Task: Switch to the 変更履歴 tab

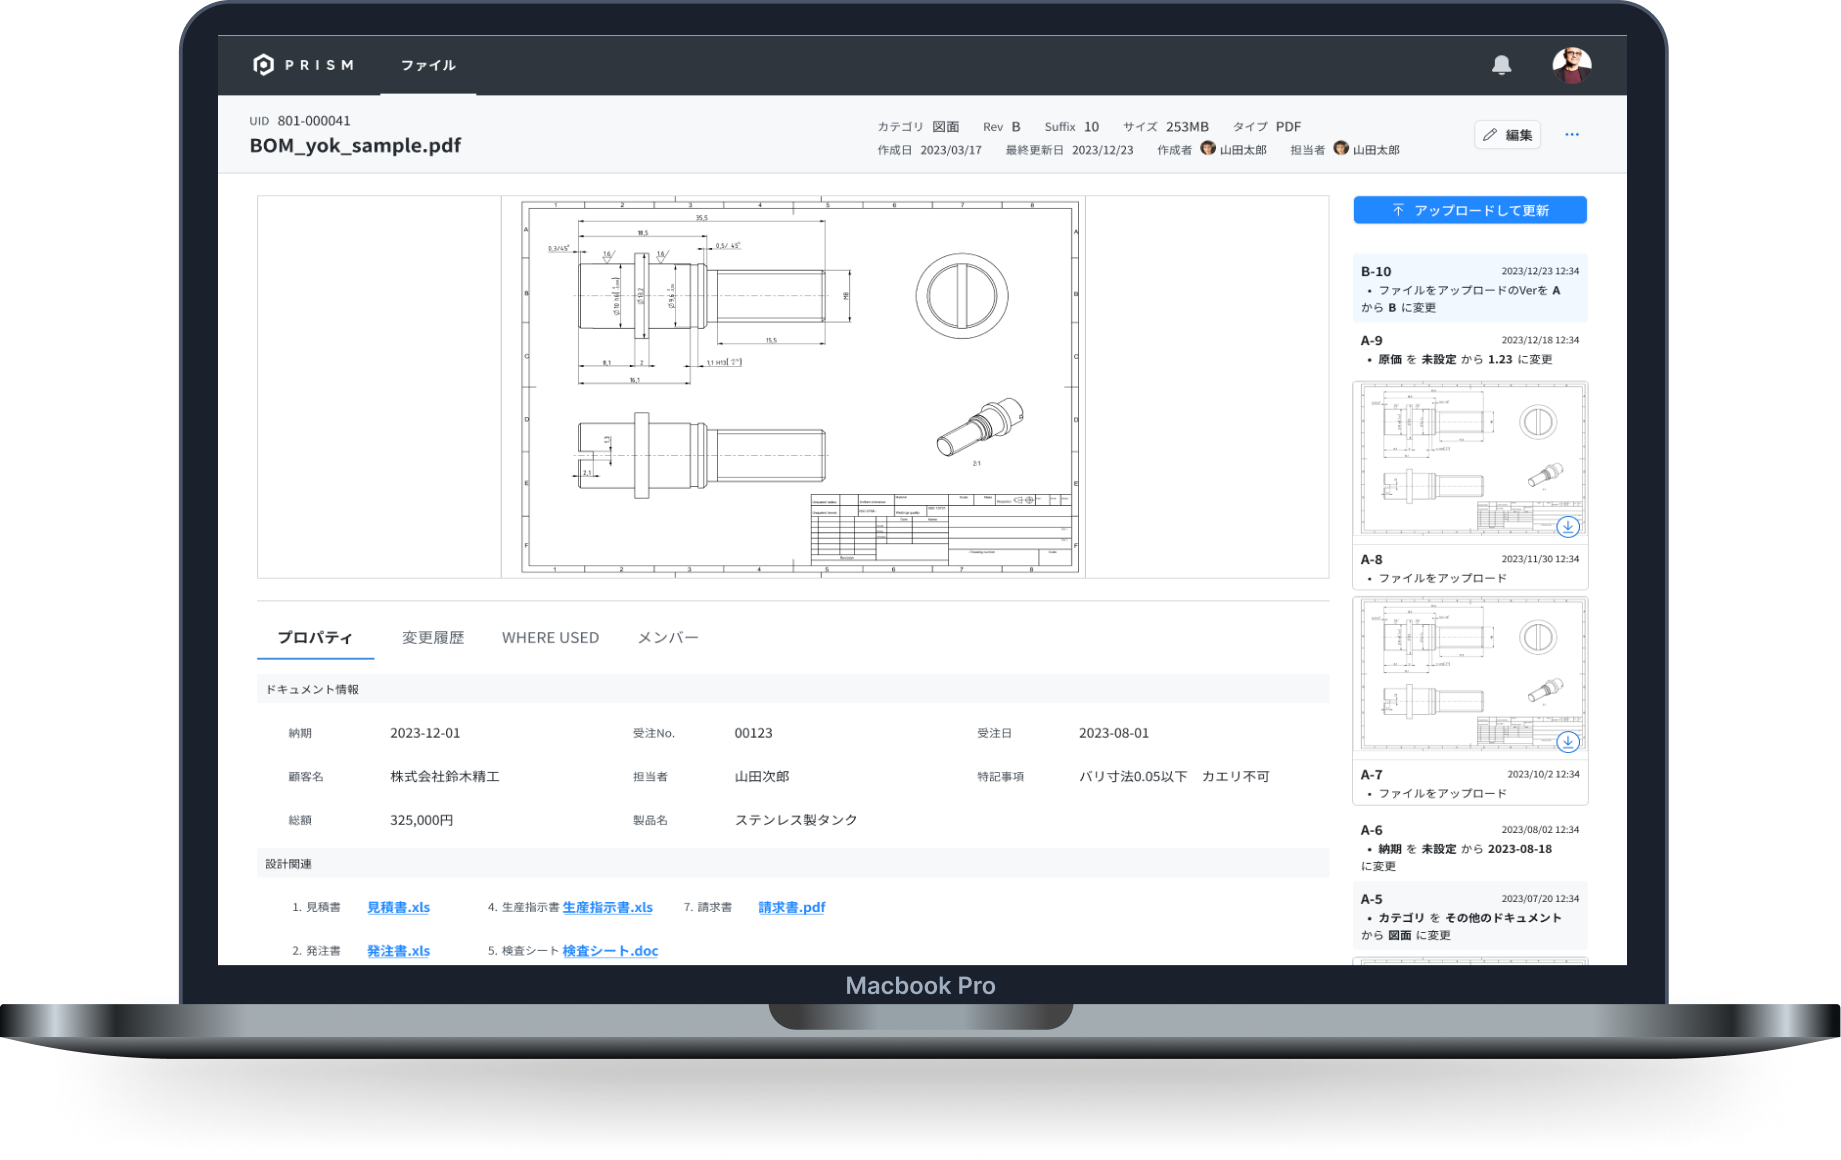Action: point(433,638)
